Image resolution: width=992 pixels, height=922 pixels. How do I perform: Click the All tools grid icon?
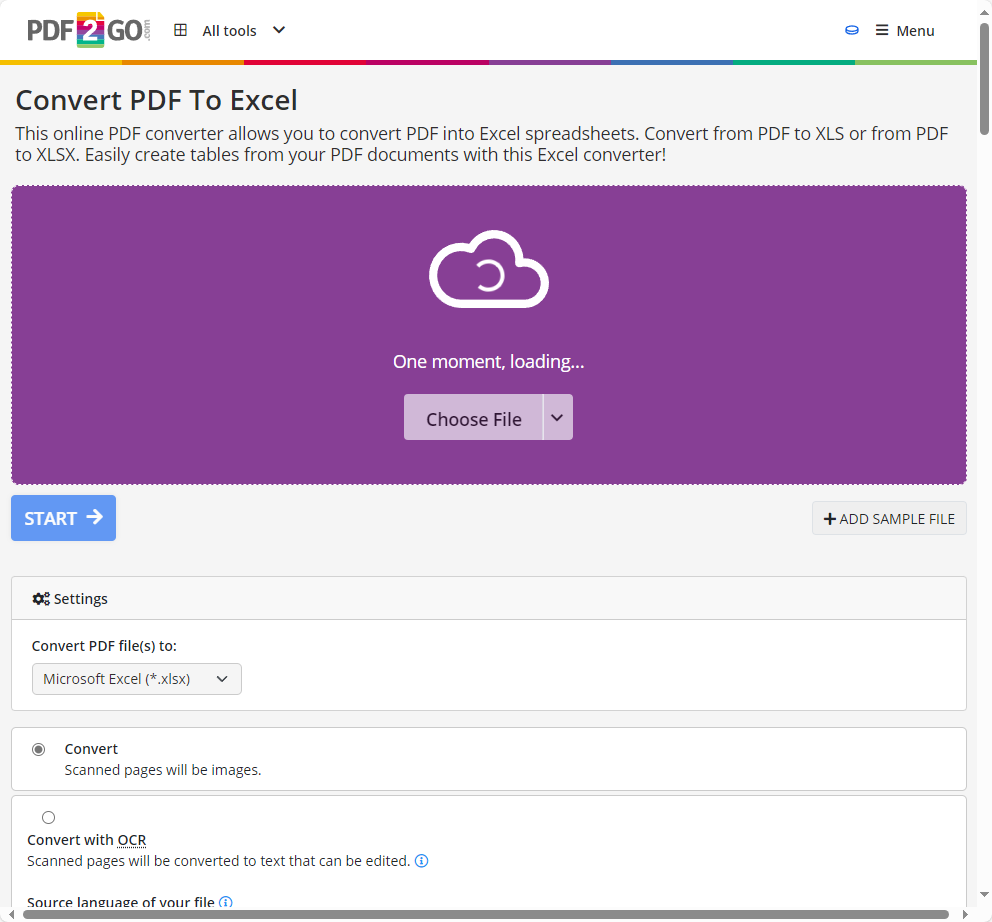(x=180, y=30)
